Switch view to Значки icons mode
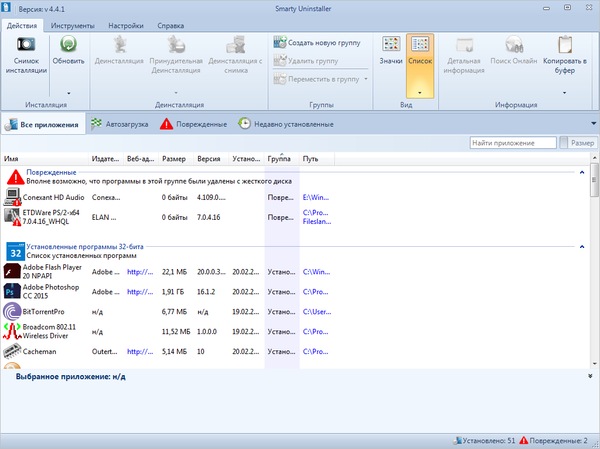Screen dimensions: 600x449 tap(391, 45)
